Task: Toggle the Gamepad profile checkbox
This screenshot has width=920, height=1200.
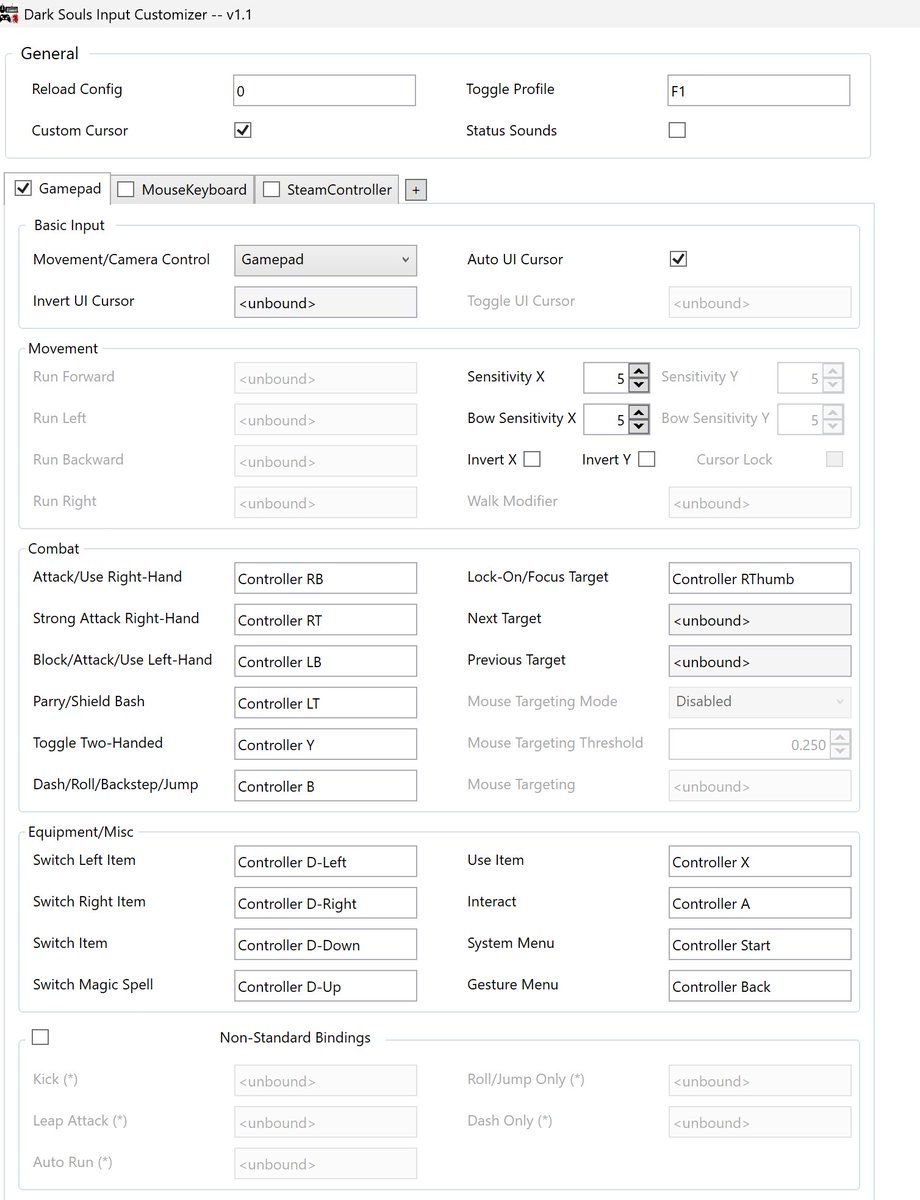Action: tap(24, 188)
